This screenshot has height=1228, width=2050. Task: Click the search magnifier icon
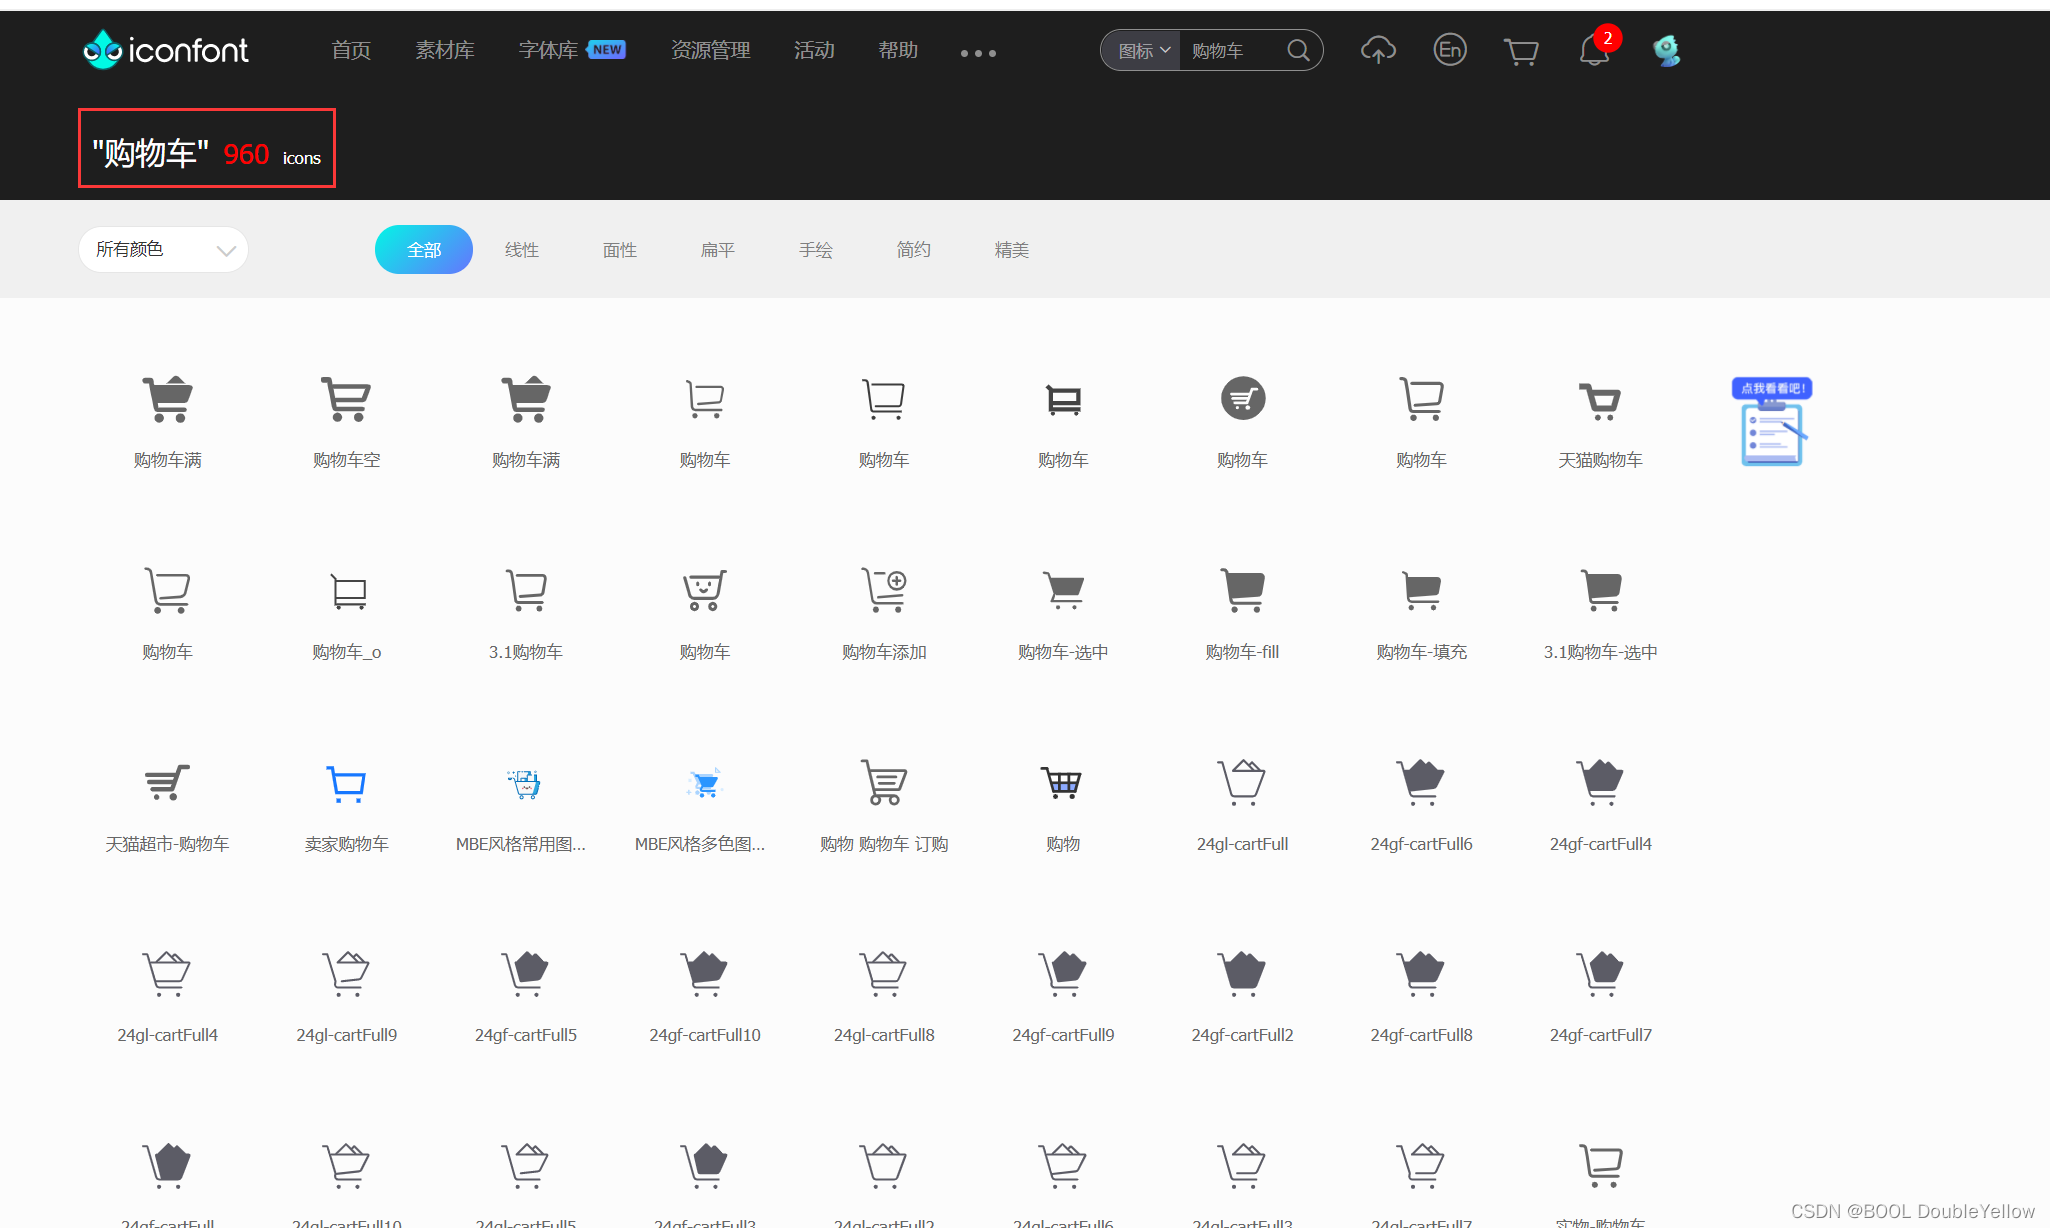(1297, 50)
